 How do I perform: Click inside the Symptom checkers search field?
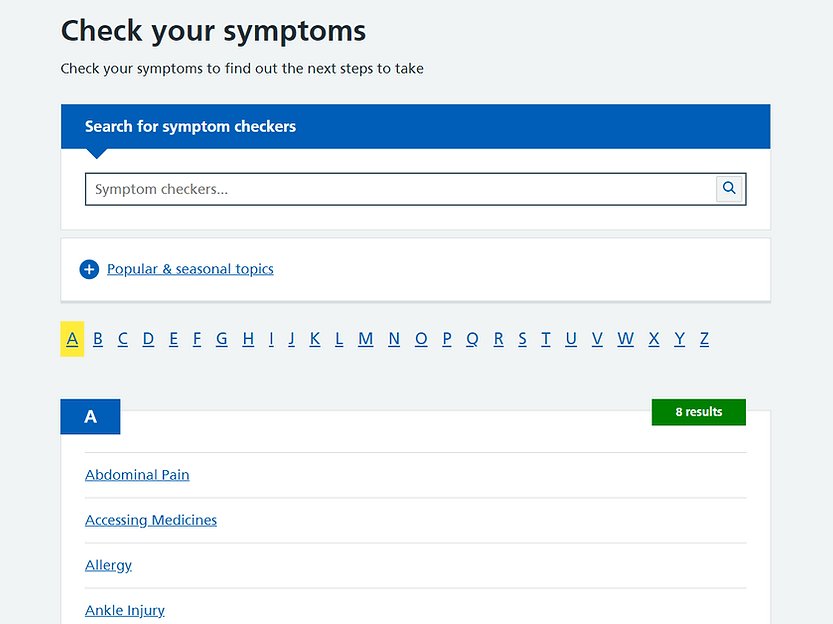pyautogui.click(x=400, y=189)
